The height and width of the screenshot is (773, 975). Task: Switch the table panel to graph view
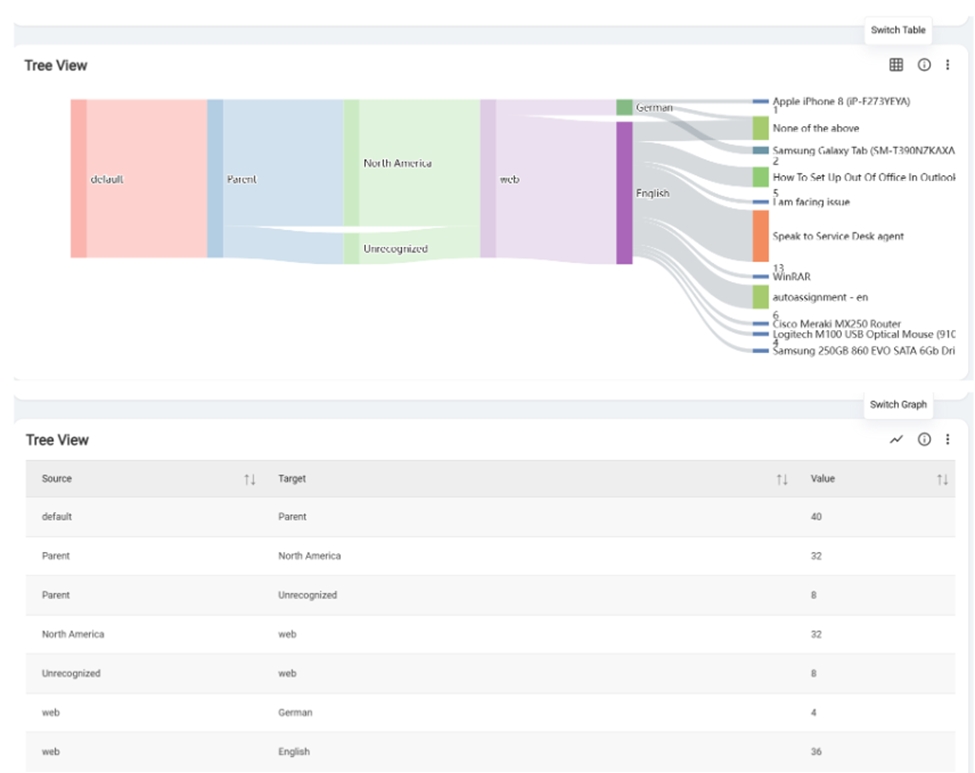(x=896, y=440)
